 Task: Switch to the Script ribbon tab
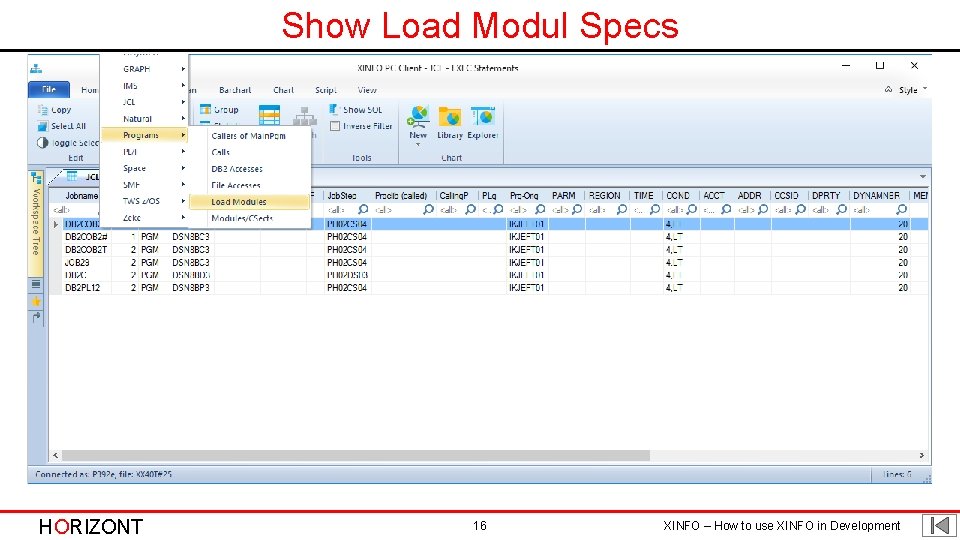click(x=326, y=90)
